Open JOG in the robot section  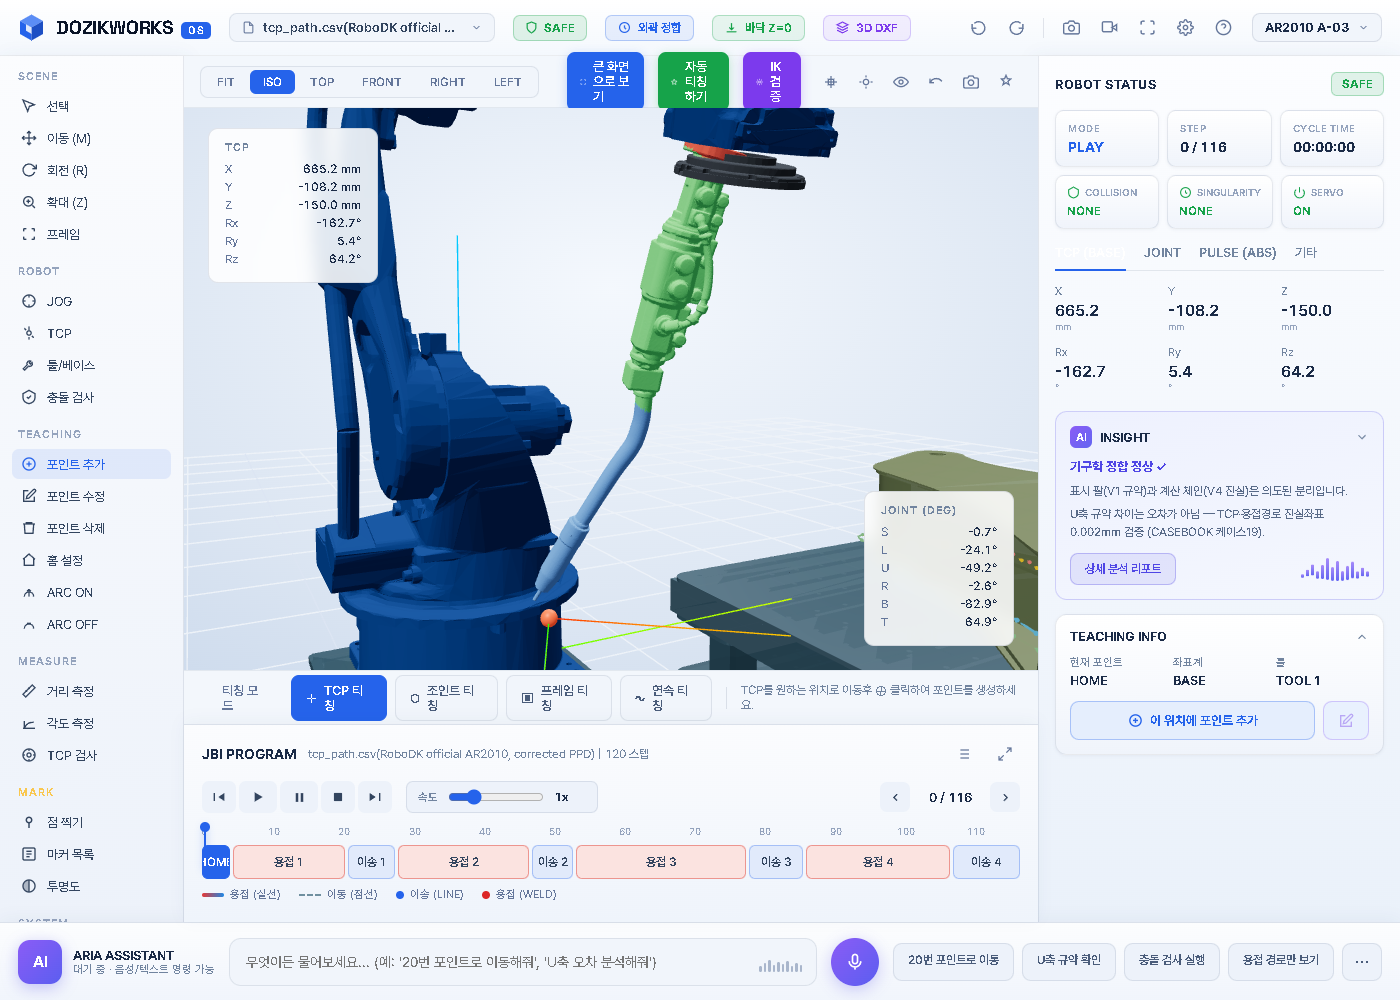[91, 301]
